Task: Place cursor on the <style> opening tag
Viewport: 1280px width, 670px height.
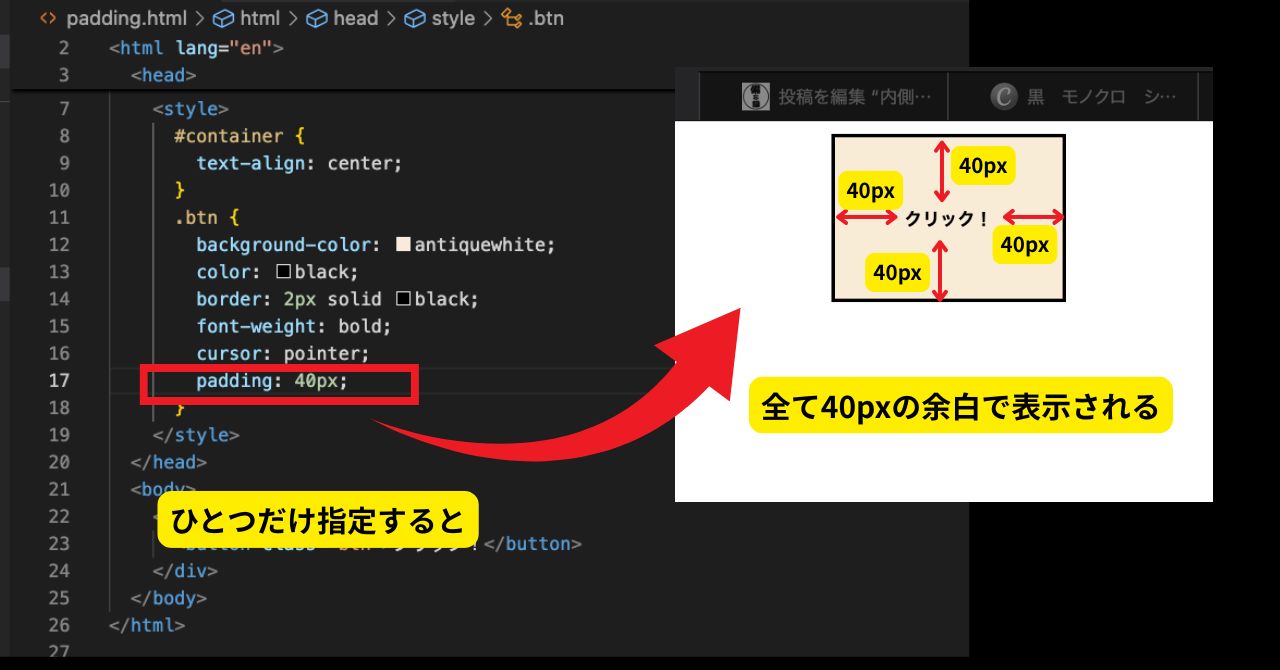Action: (190, 108)
